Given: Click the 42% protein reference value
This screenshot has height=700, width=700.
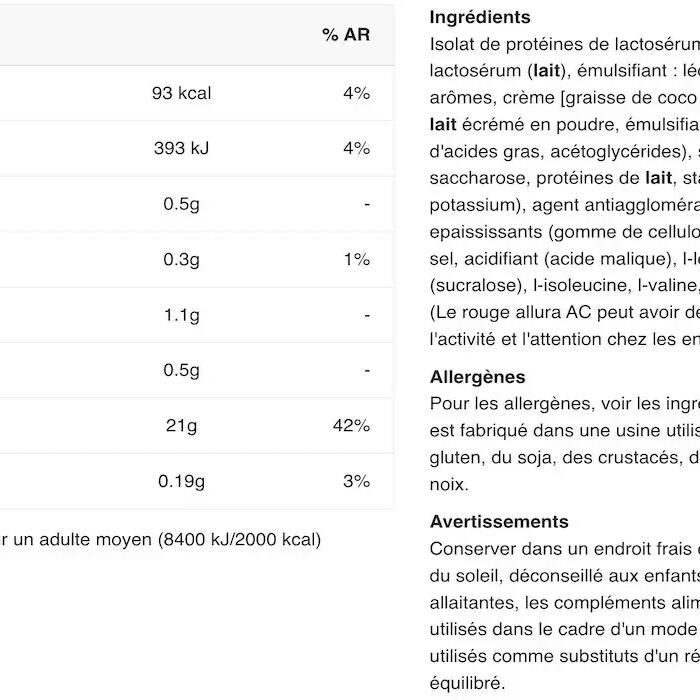Looking at the screenshot, I should [351, 425].
